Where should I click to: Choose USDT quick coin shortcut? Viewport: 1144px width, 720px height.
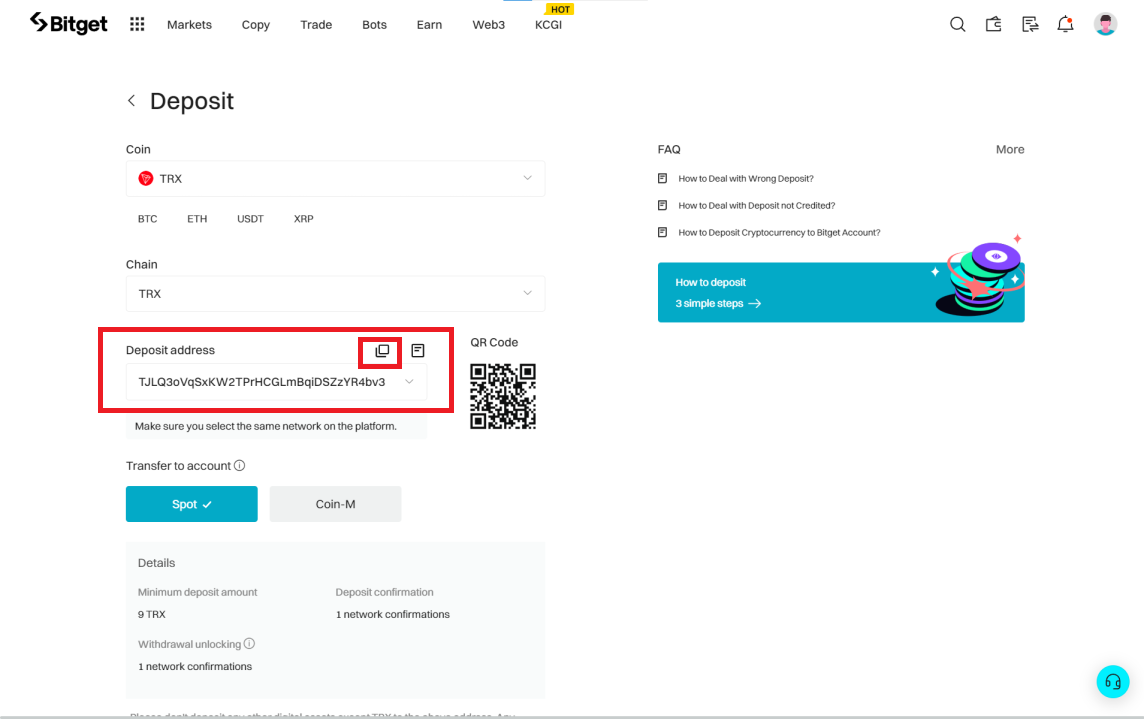pyautogui.click(x=250, y=219)
